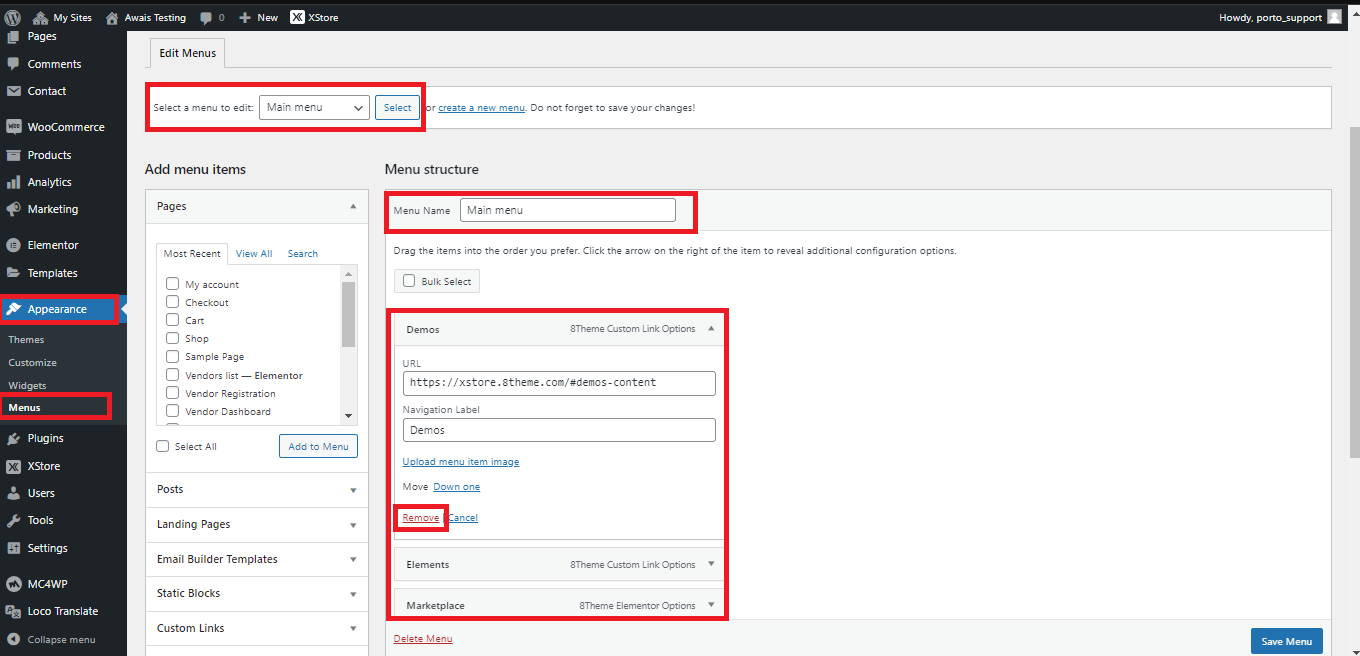Viewport: 1360px width, 656px height.
Task: Click the Marketing megaphone icon
Action: pos(13,209)
